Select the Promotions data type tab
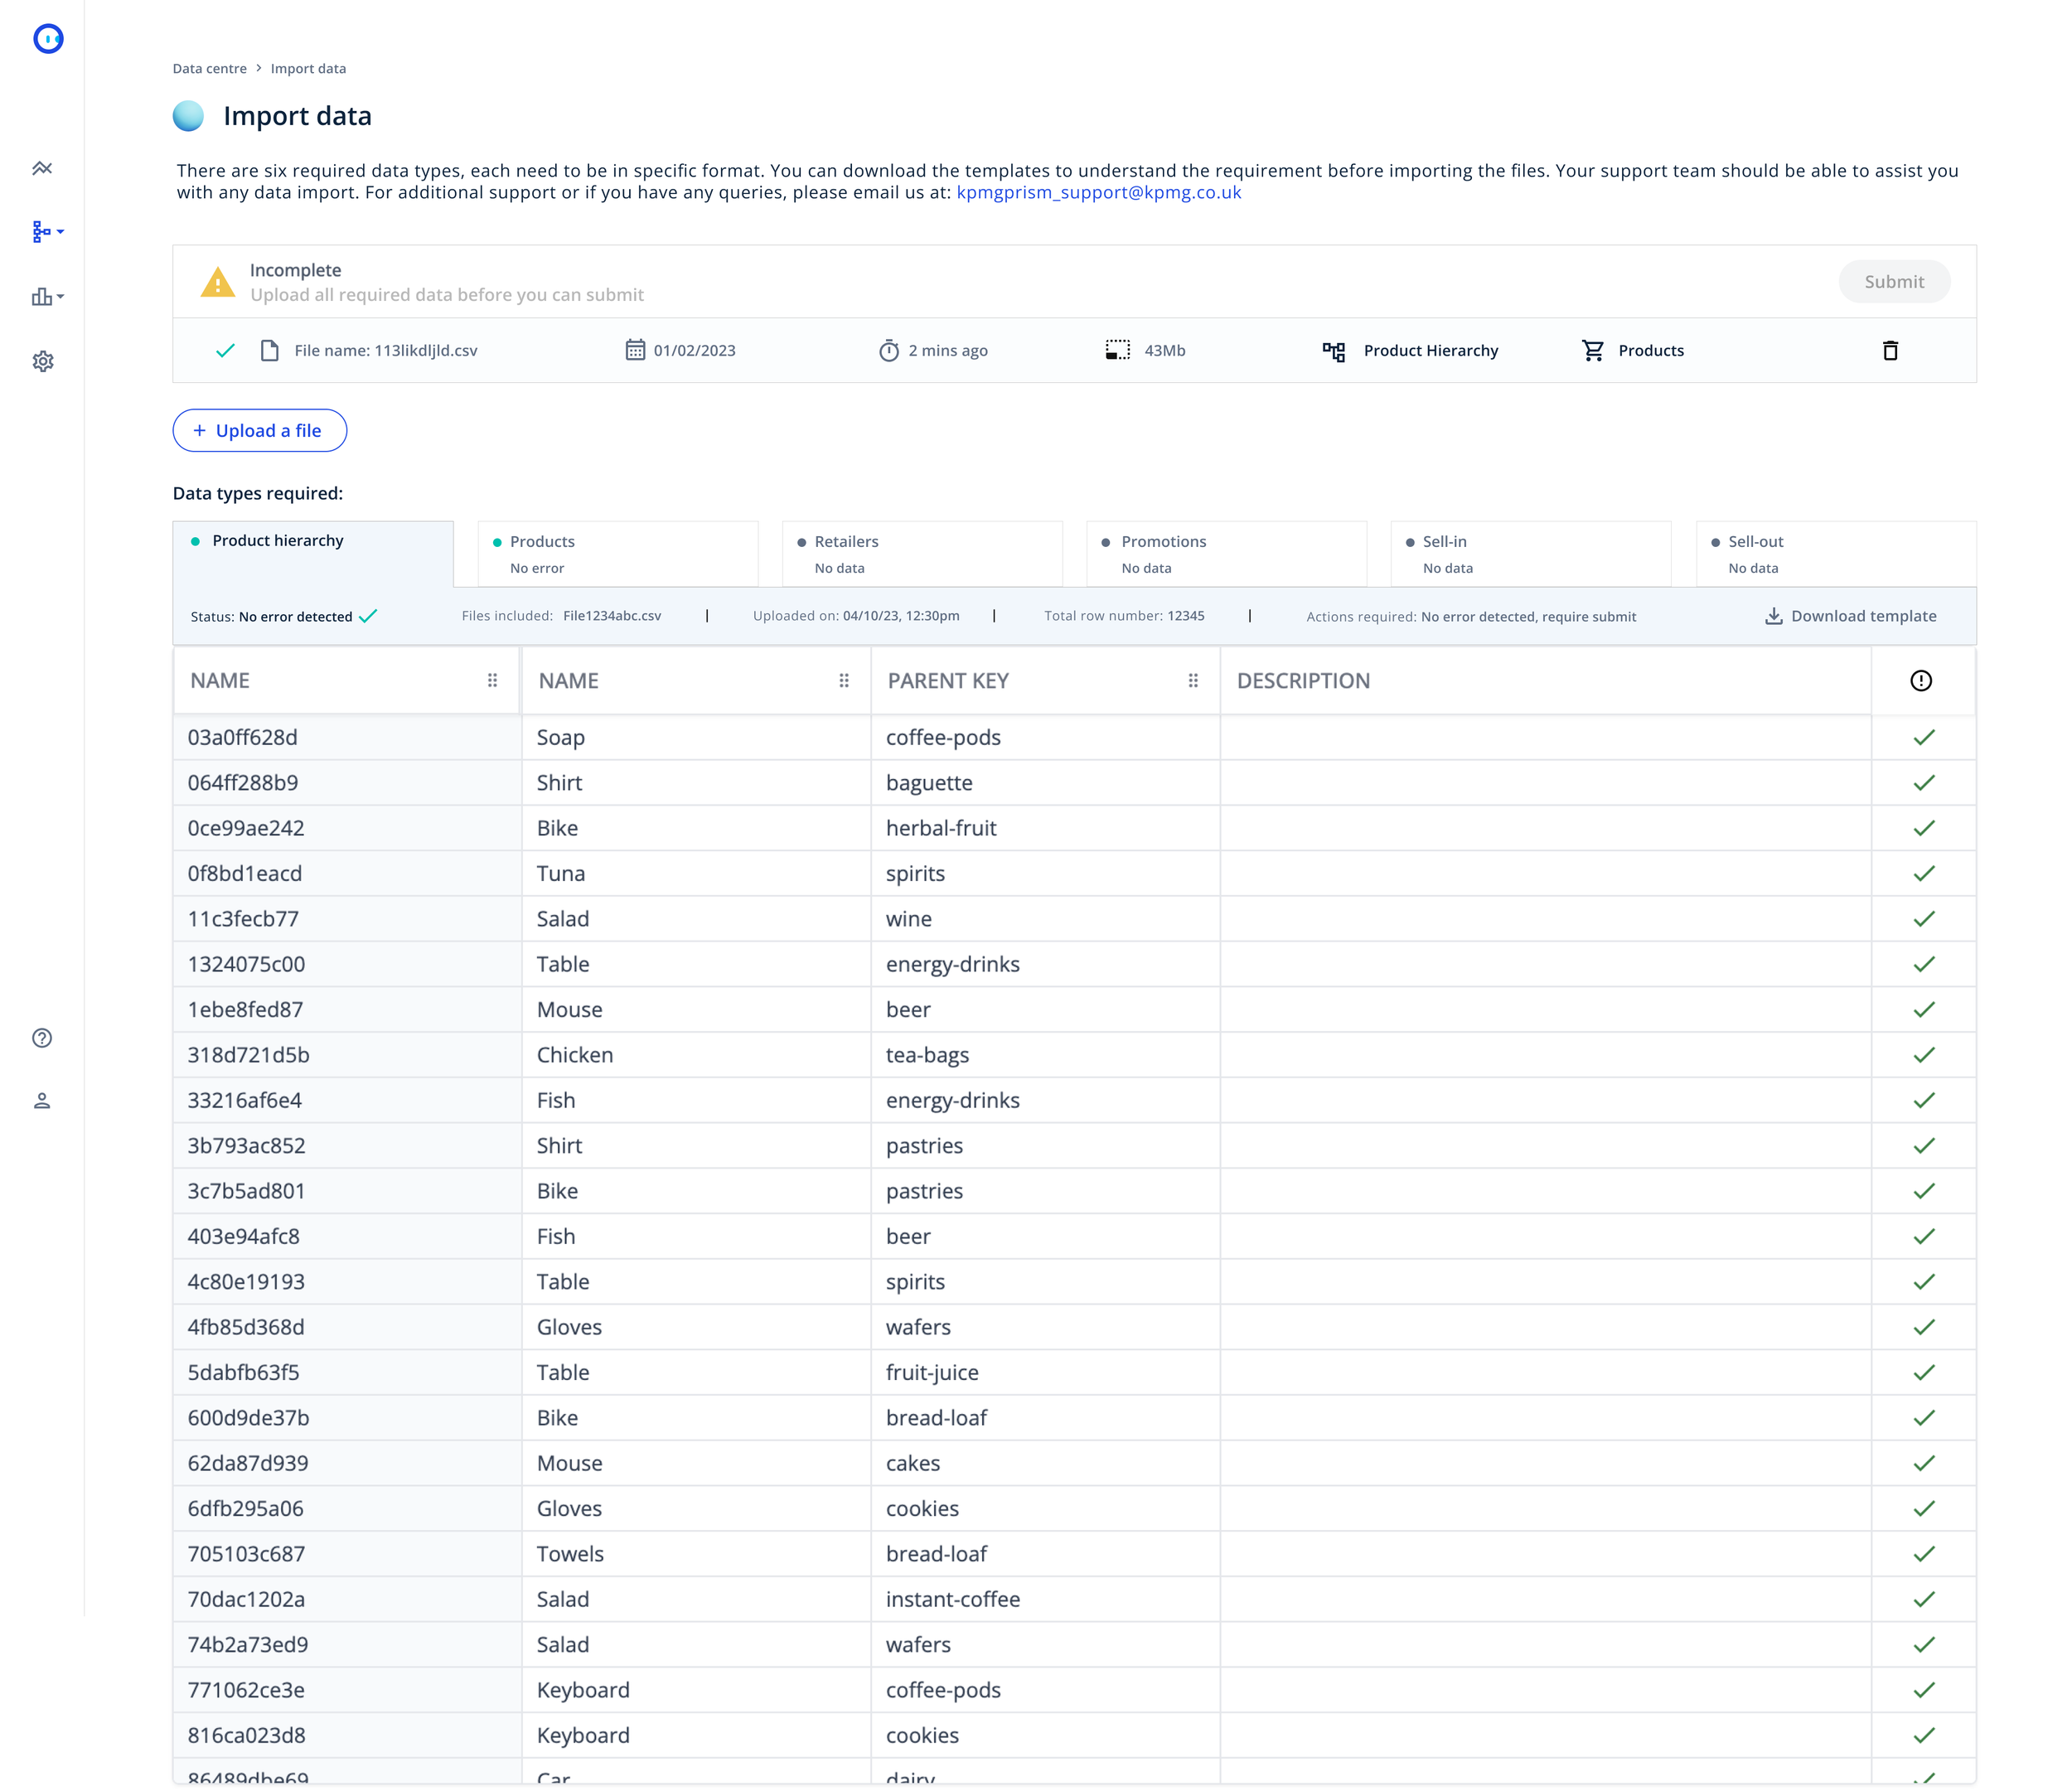The image size is (2072, 1791). tap(1225, 553)
